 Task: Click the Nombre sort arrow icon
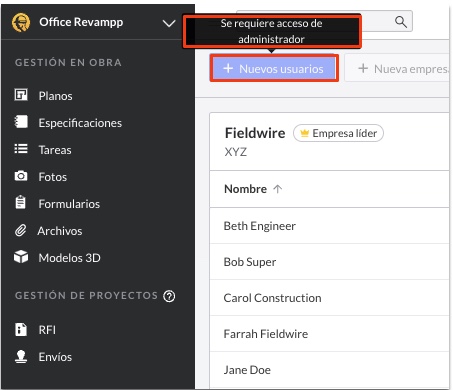[x=277, y=189]
